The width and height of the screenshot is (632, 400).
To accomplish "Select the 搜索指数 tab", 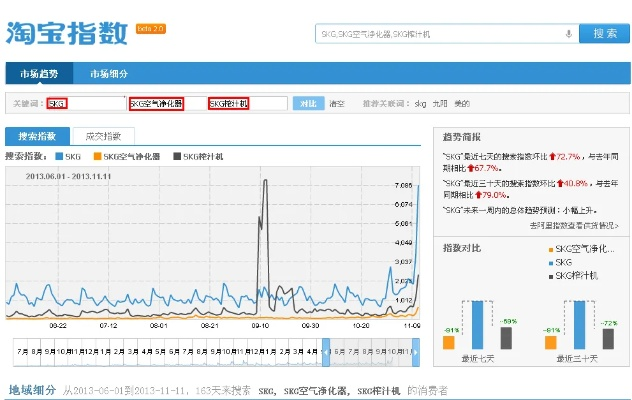I will tap(37, 136).
